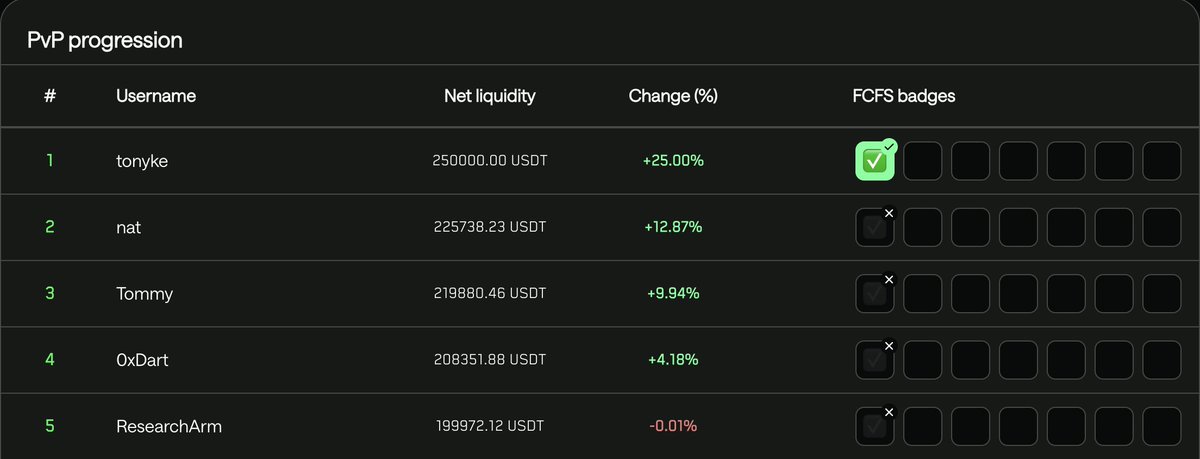Click Tommy's crossed-out first badge
This screenshot has height=459, width=1200.
[875, 294]
